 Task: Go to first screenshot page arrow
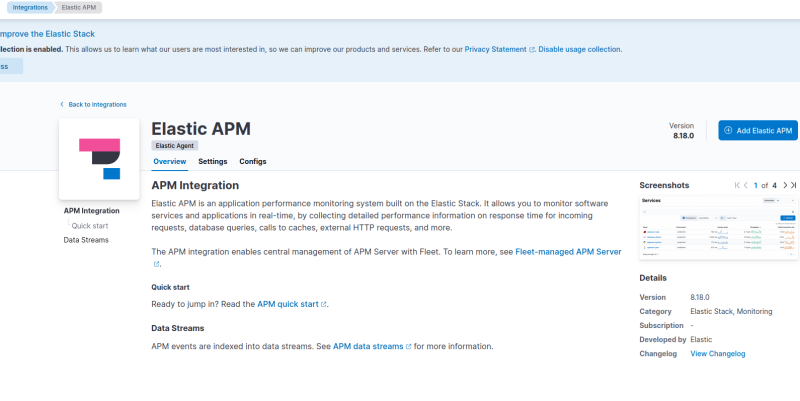[x=739, y=185]
